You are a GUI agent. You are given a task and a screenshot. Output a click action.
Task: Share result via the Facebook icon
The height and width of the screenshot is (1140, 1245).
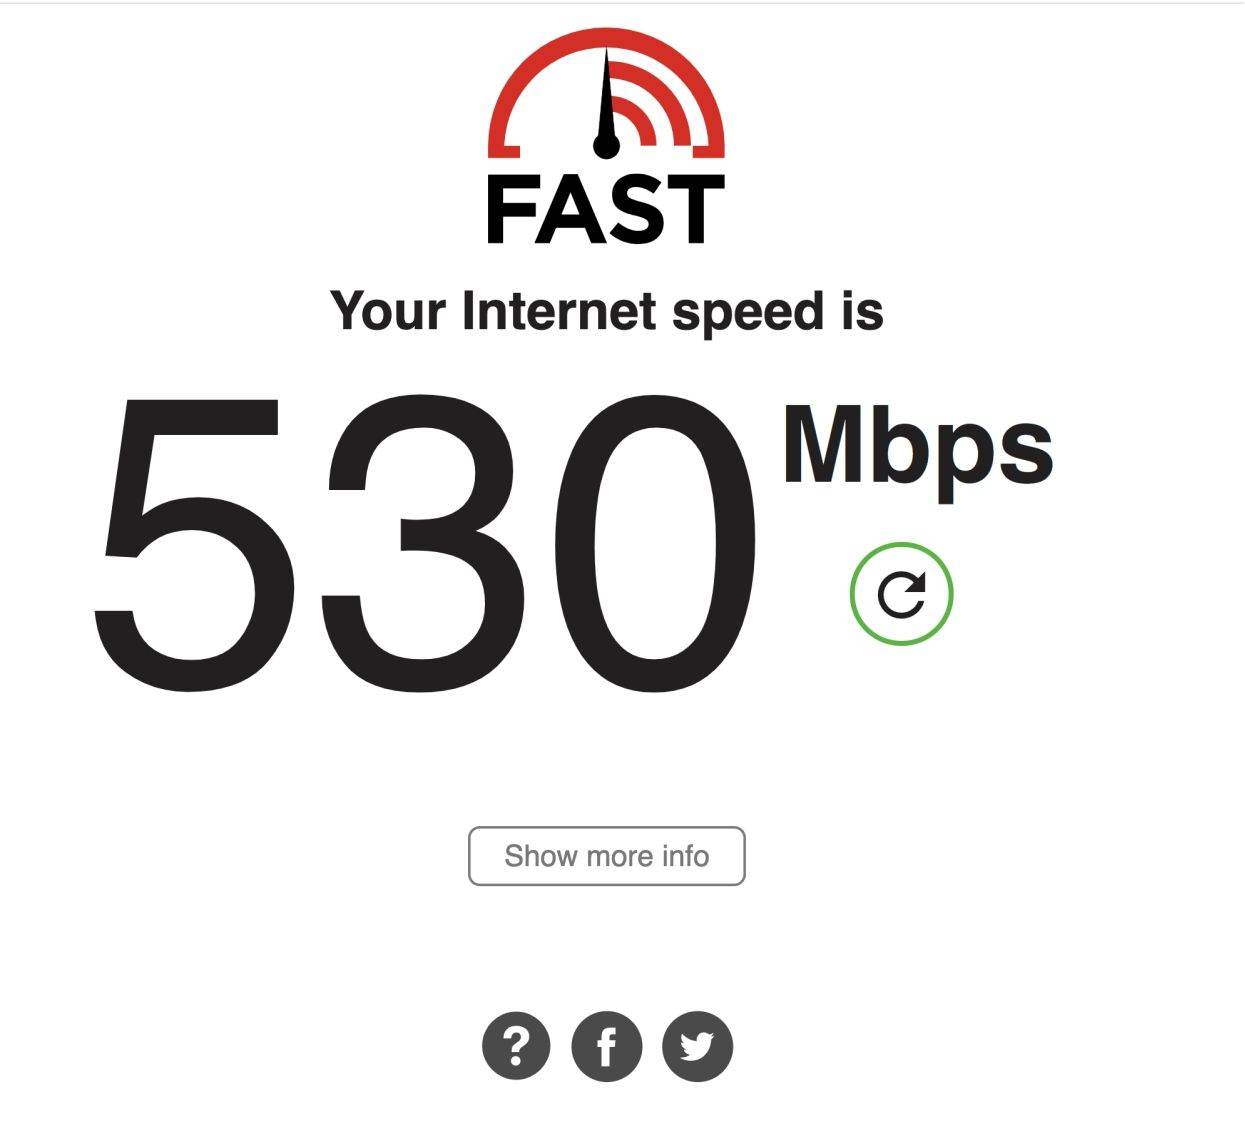coord(606,1046)
